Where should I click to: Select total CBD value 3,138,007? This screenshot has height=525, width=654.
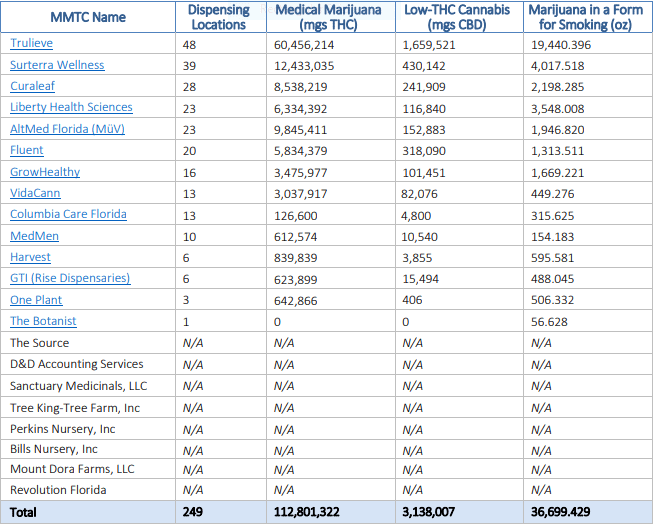tap(429, 512)
